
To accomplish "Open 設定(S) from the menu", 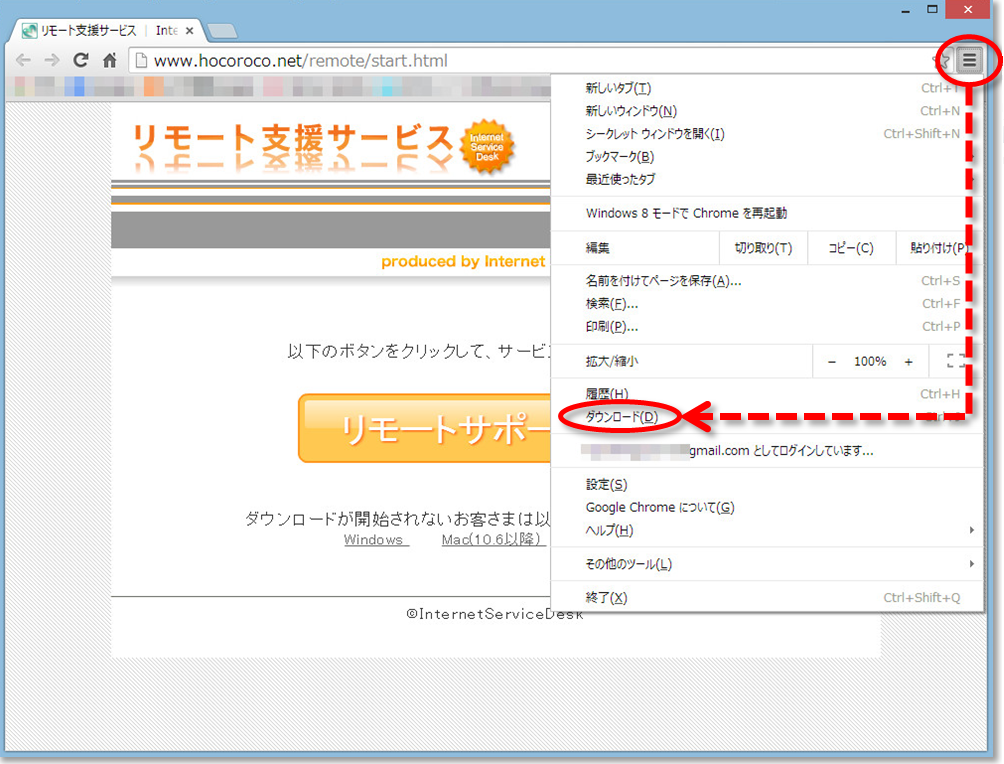I will tap(766, 485).
